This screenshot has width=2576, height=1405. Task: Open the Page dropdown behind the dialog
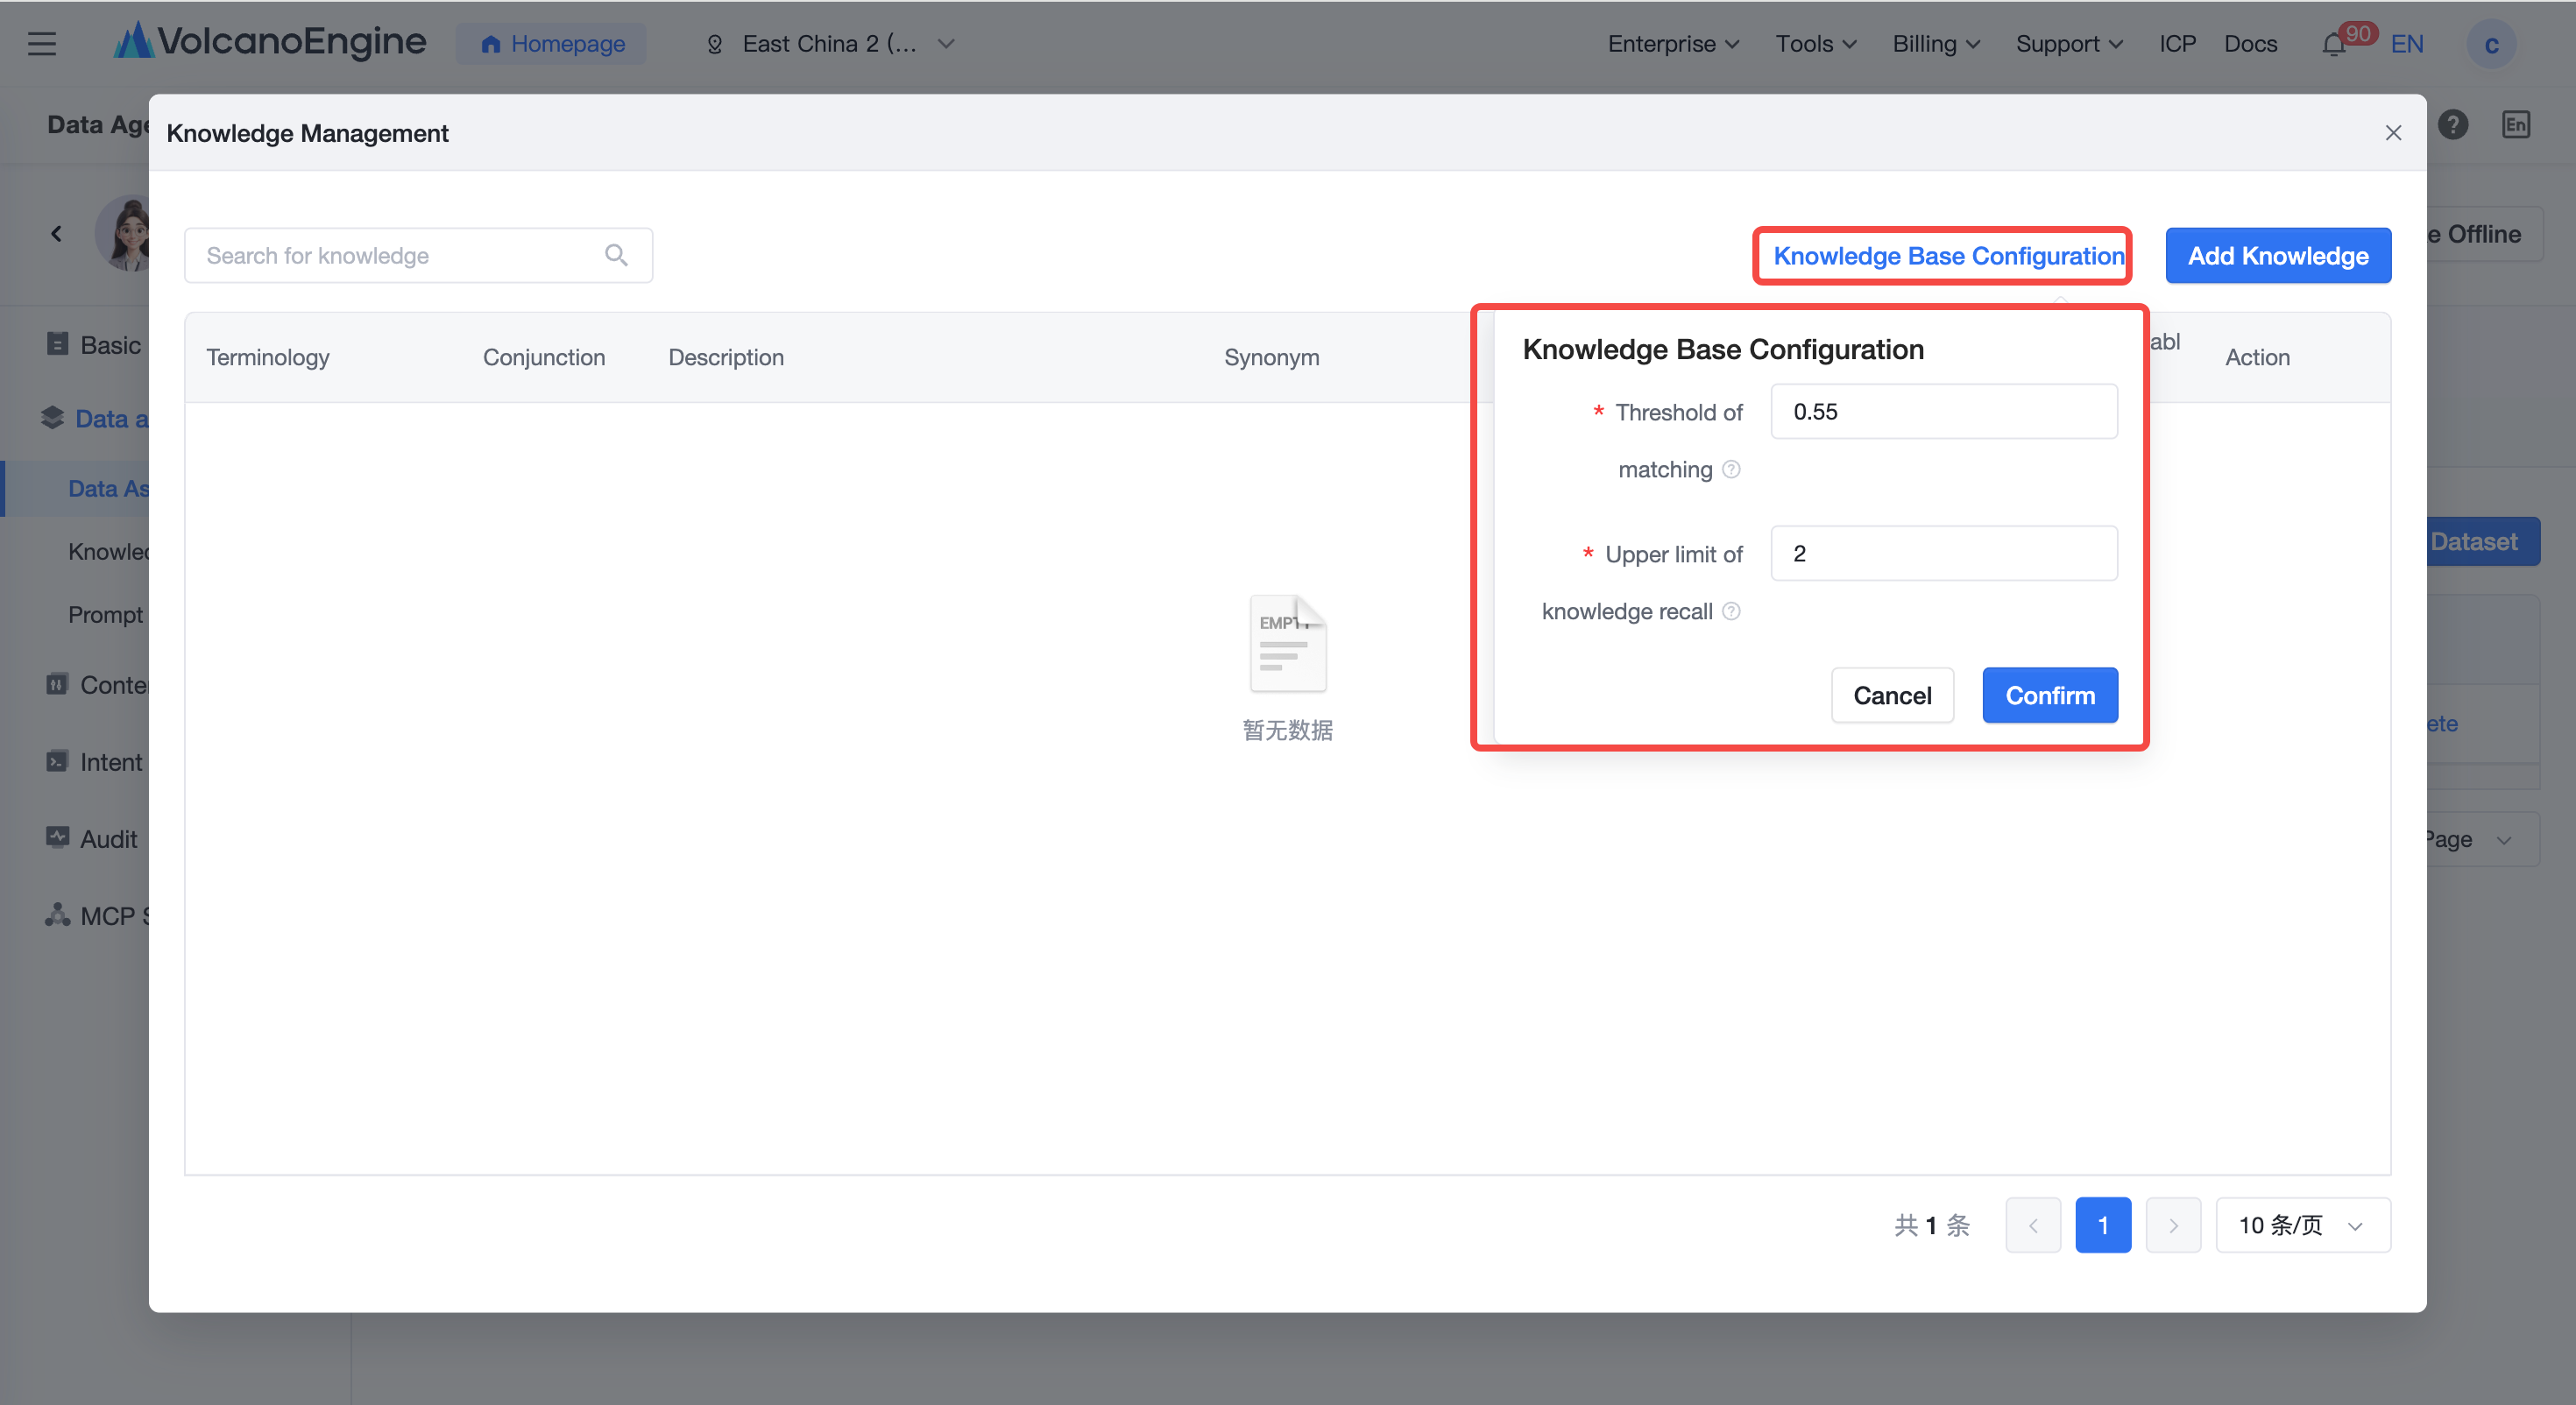[2483, 839]
